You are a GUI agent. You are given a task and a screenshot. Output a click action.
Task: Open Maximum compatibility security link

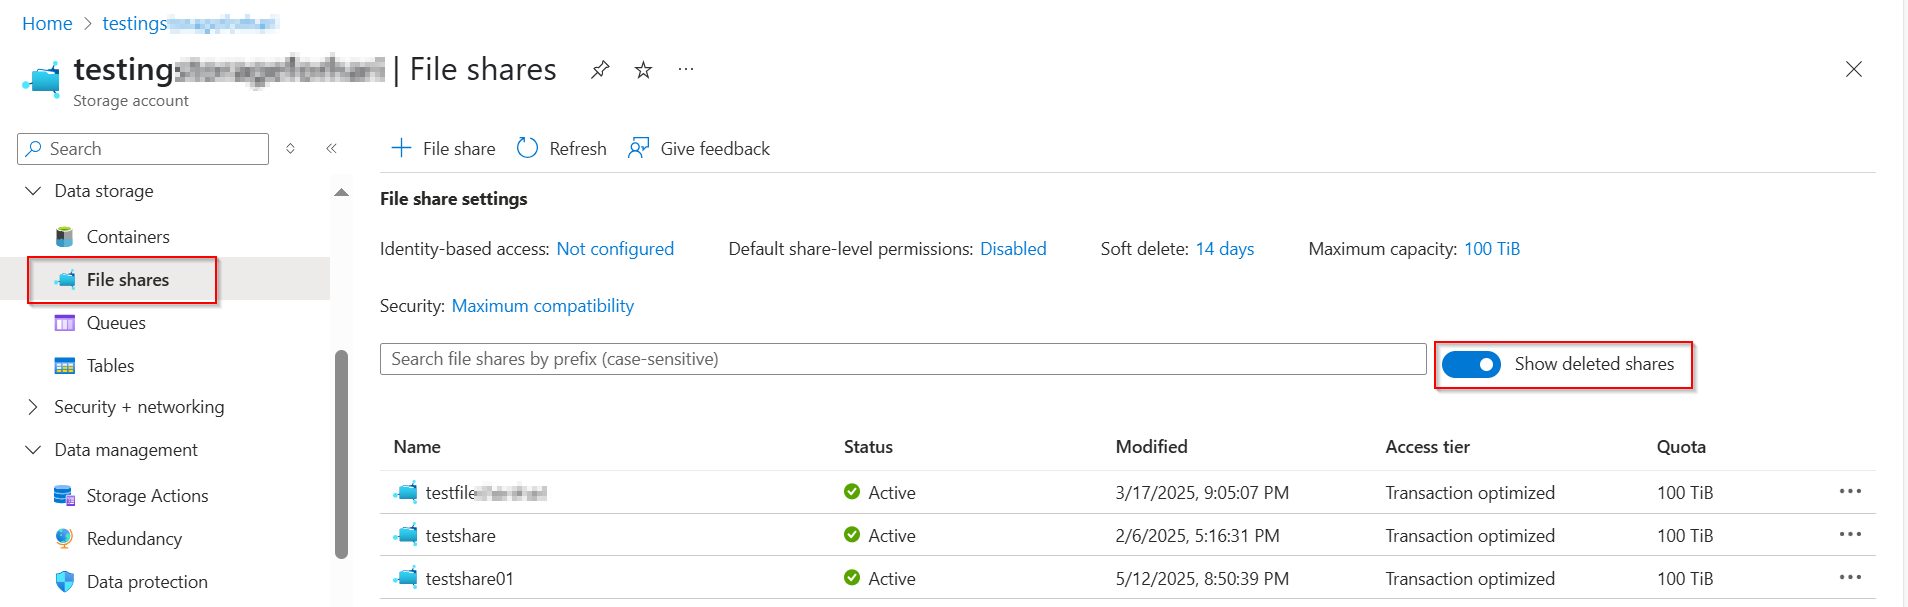(x=543, y=306)
